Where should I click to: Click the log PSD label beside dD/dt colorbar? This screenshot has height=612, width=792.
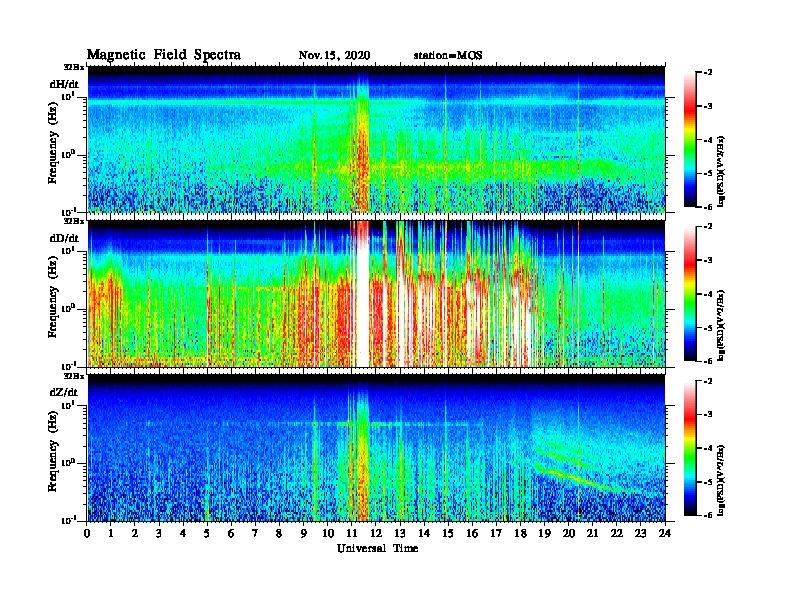tap(721, 326)
